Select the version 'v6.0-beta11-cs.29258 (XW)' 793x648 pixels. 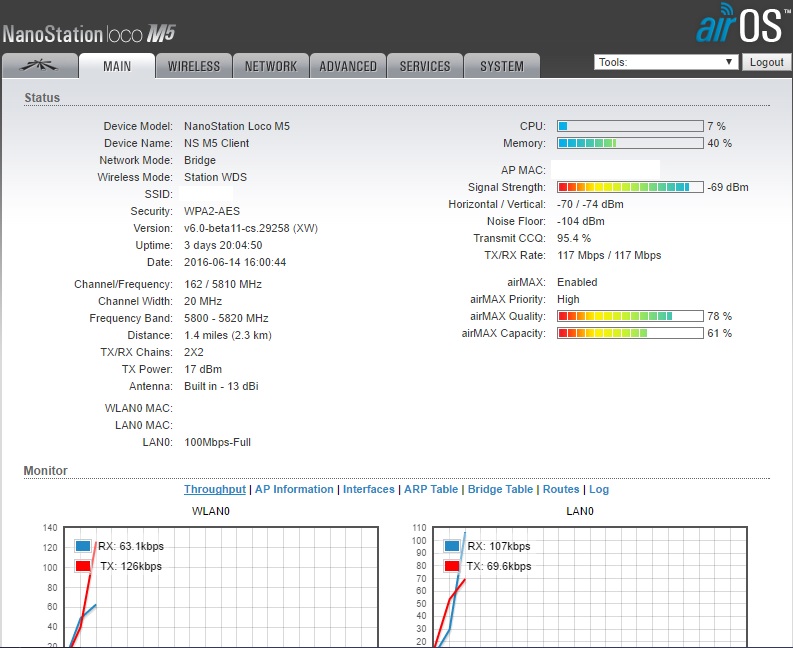tap(251, 228)
